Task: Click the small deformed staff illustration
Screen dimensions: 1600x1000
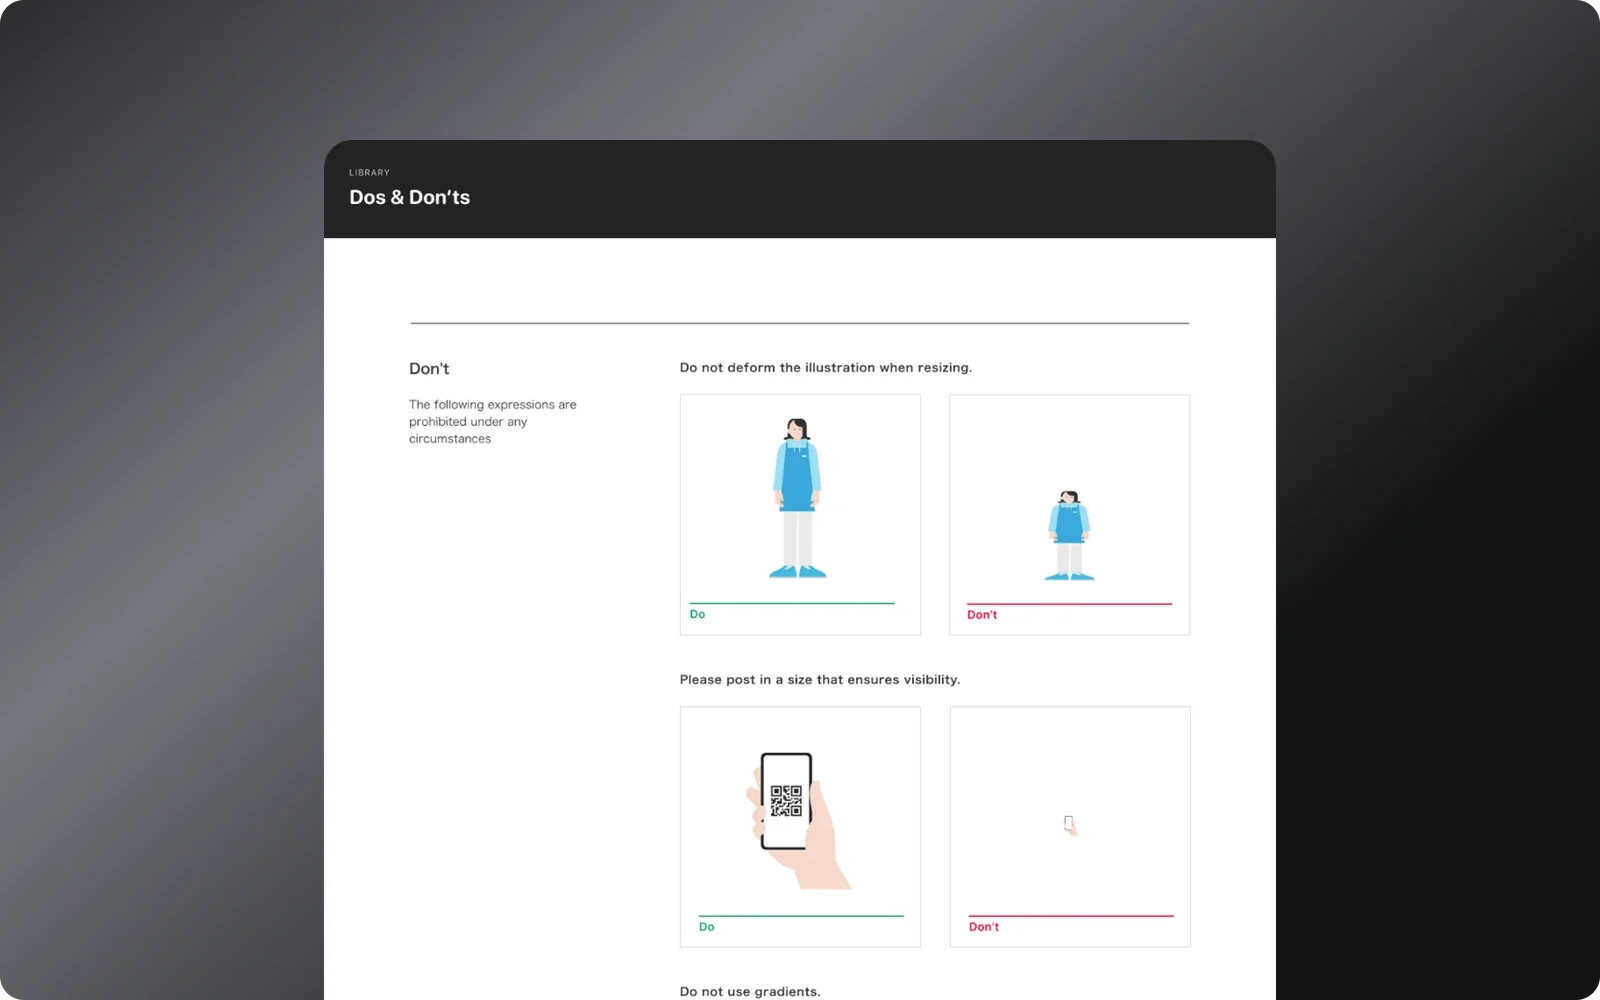Action: 1069,535
